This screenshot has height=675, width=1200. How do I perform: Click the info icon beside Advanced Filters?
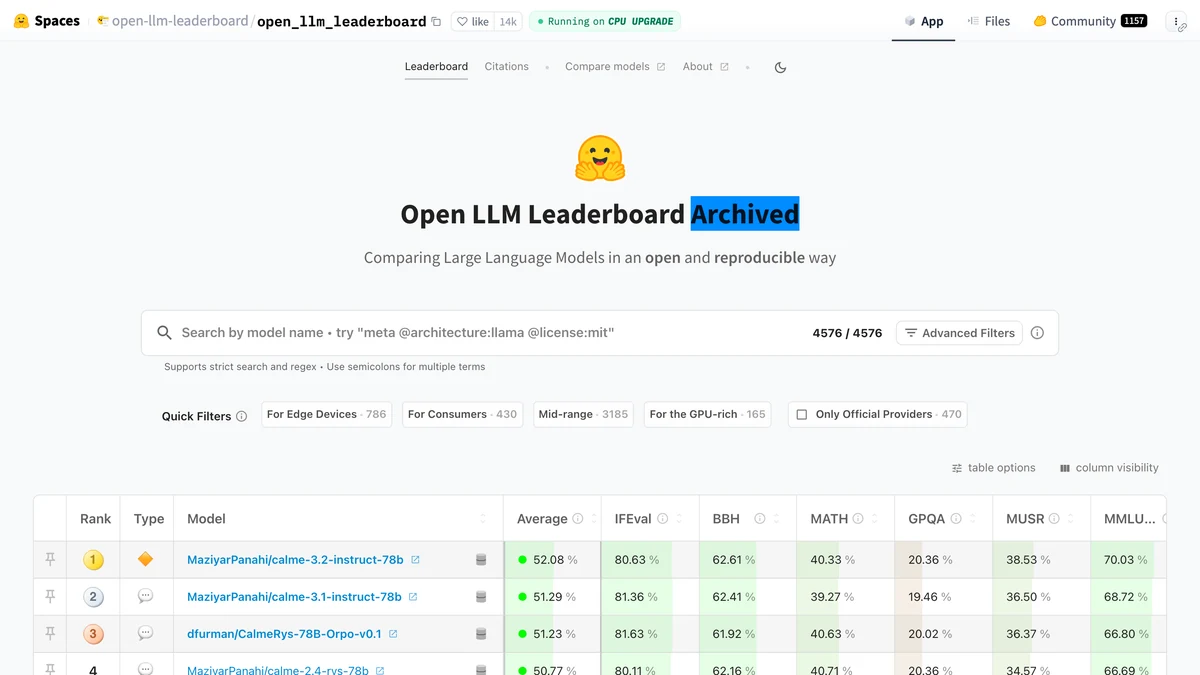coord(1037,333)
